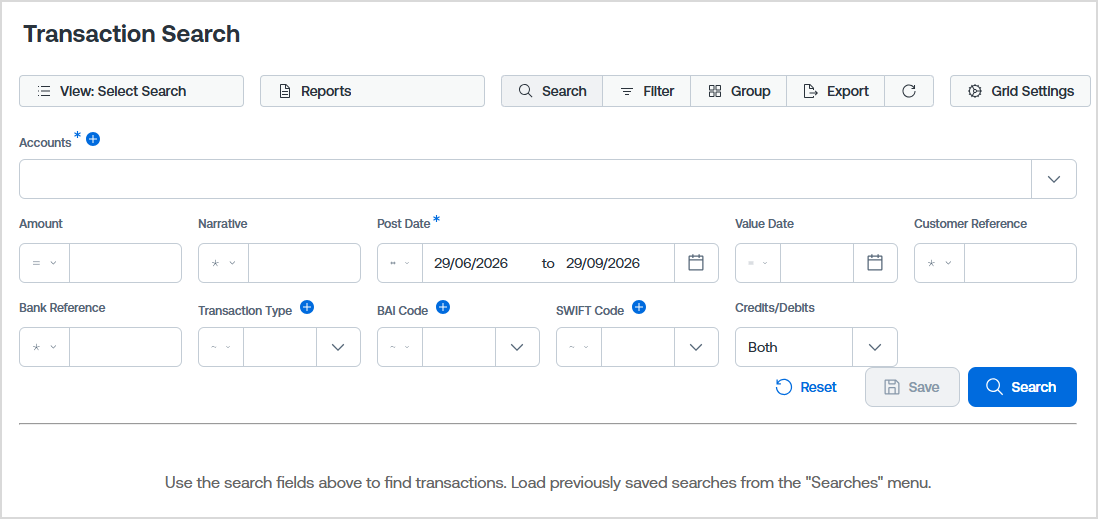Edit the Post Date end 29/09/2026
The image size is (1098, 519).
(x=603, y=263)
